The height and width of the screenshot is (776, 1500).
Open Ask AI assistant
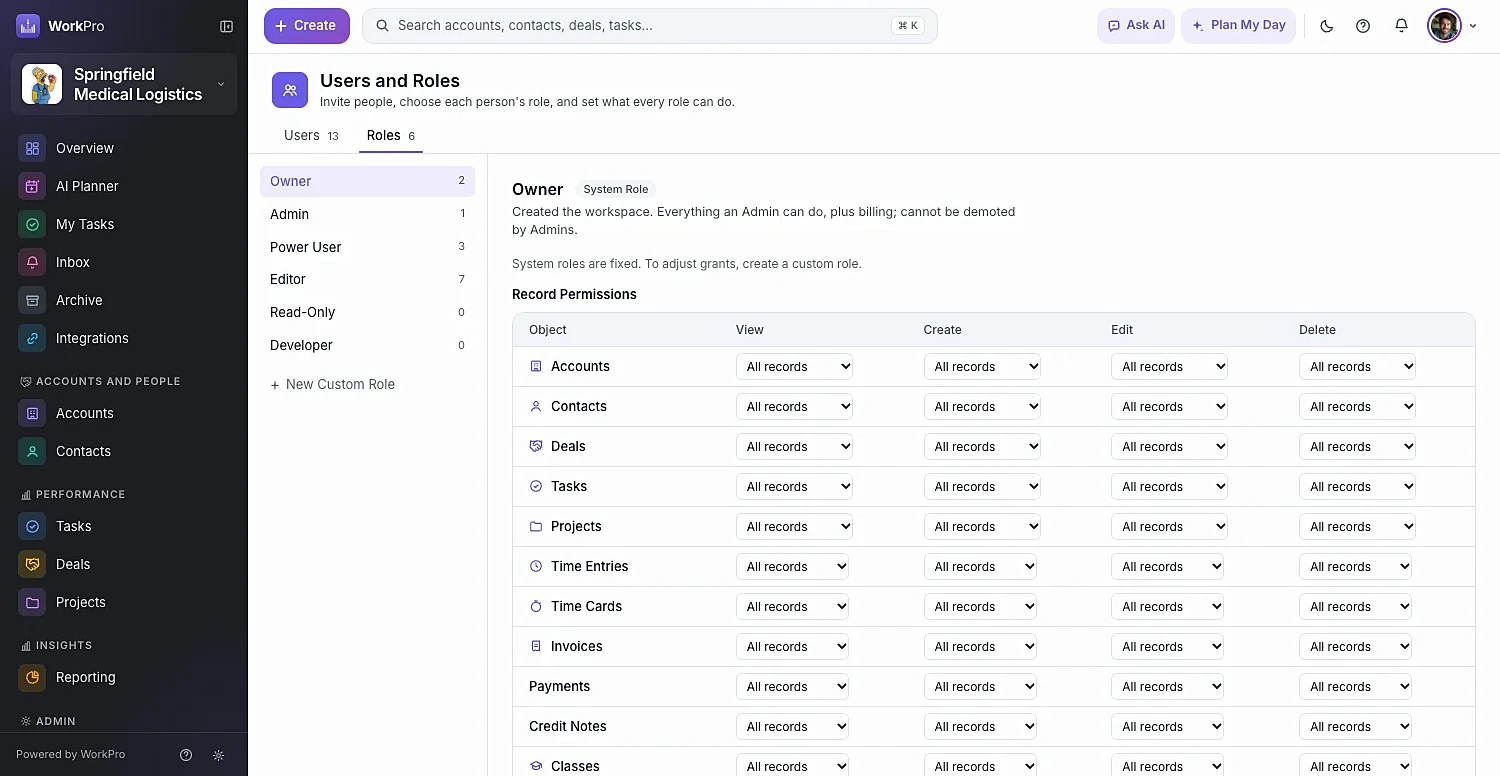pyautogui.click(x=1136, y=26)
